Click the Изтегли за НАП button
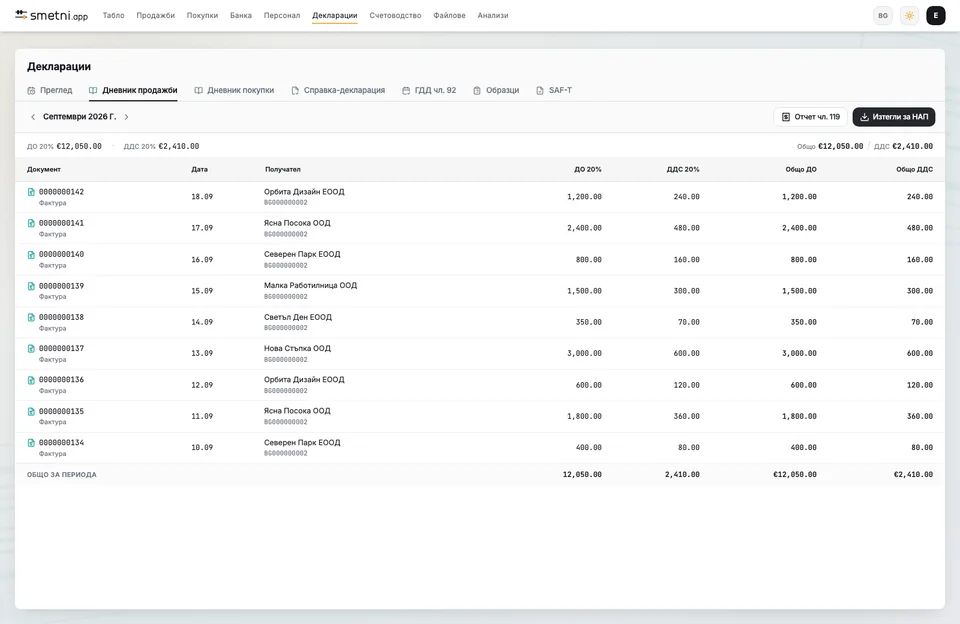The width and height of the screenshot is (960, 624). click(x=894, y=117)
